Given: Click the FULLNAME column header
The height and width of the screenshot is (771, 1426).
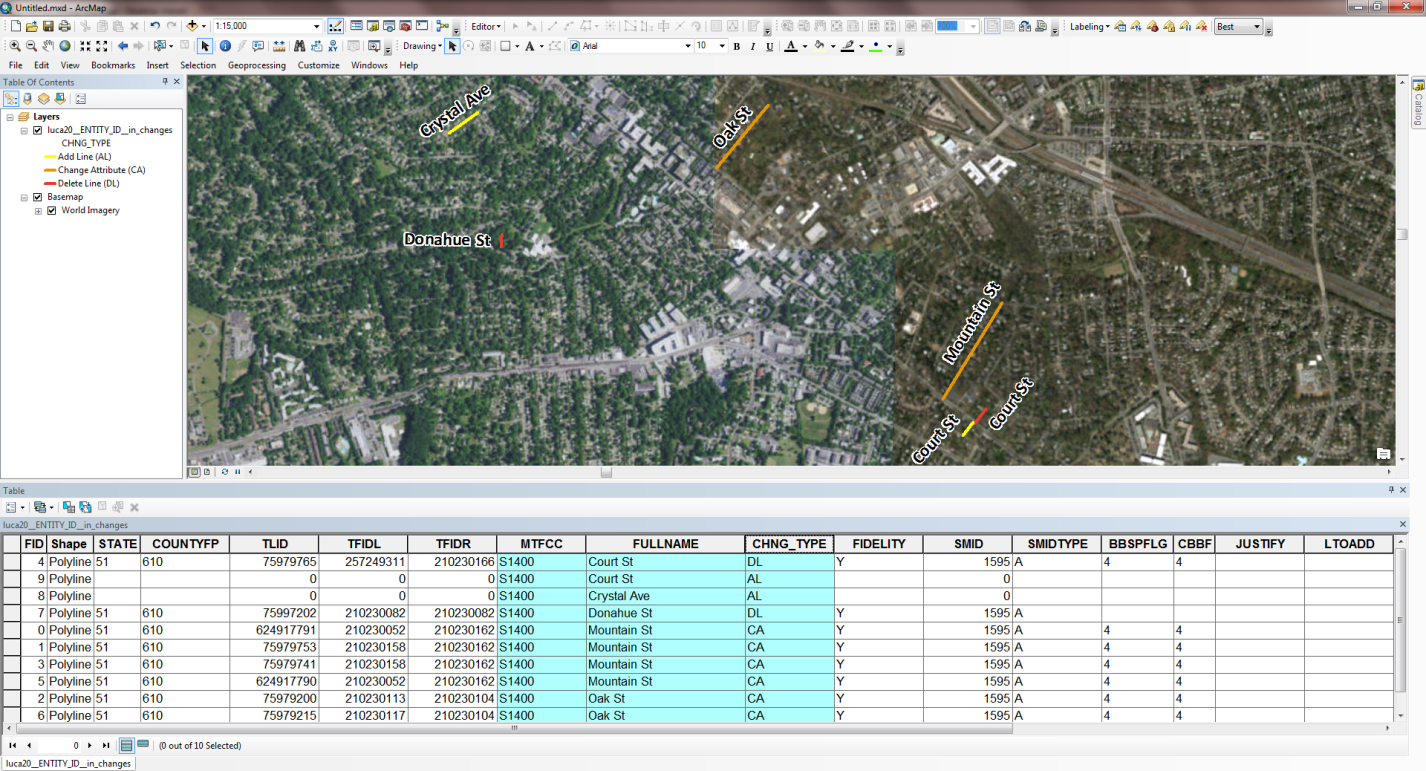Looking at the screenshot, I should coord(664,544).
